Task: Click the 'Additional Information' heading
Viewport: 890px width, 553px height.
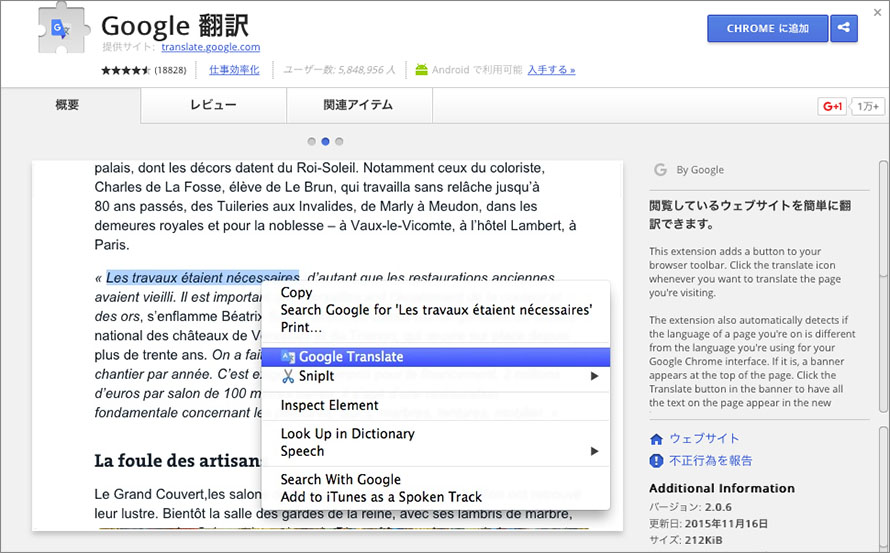Action: click(722, 488)
